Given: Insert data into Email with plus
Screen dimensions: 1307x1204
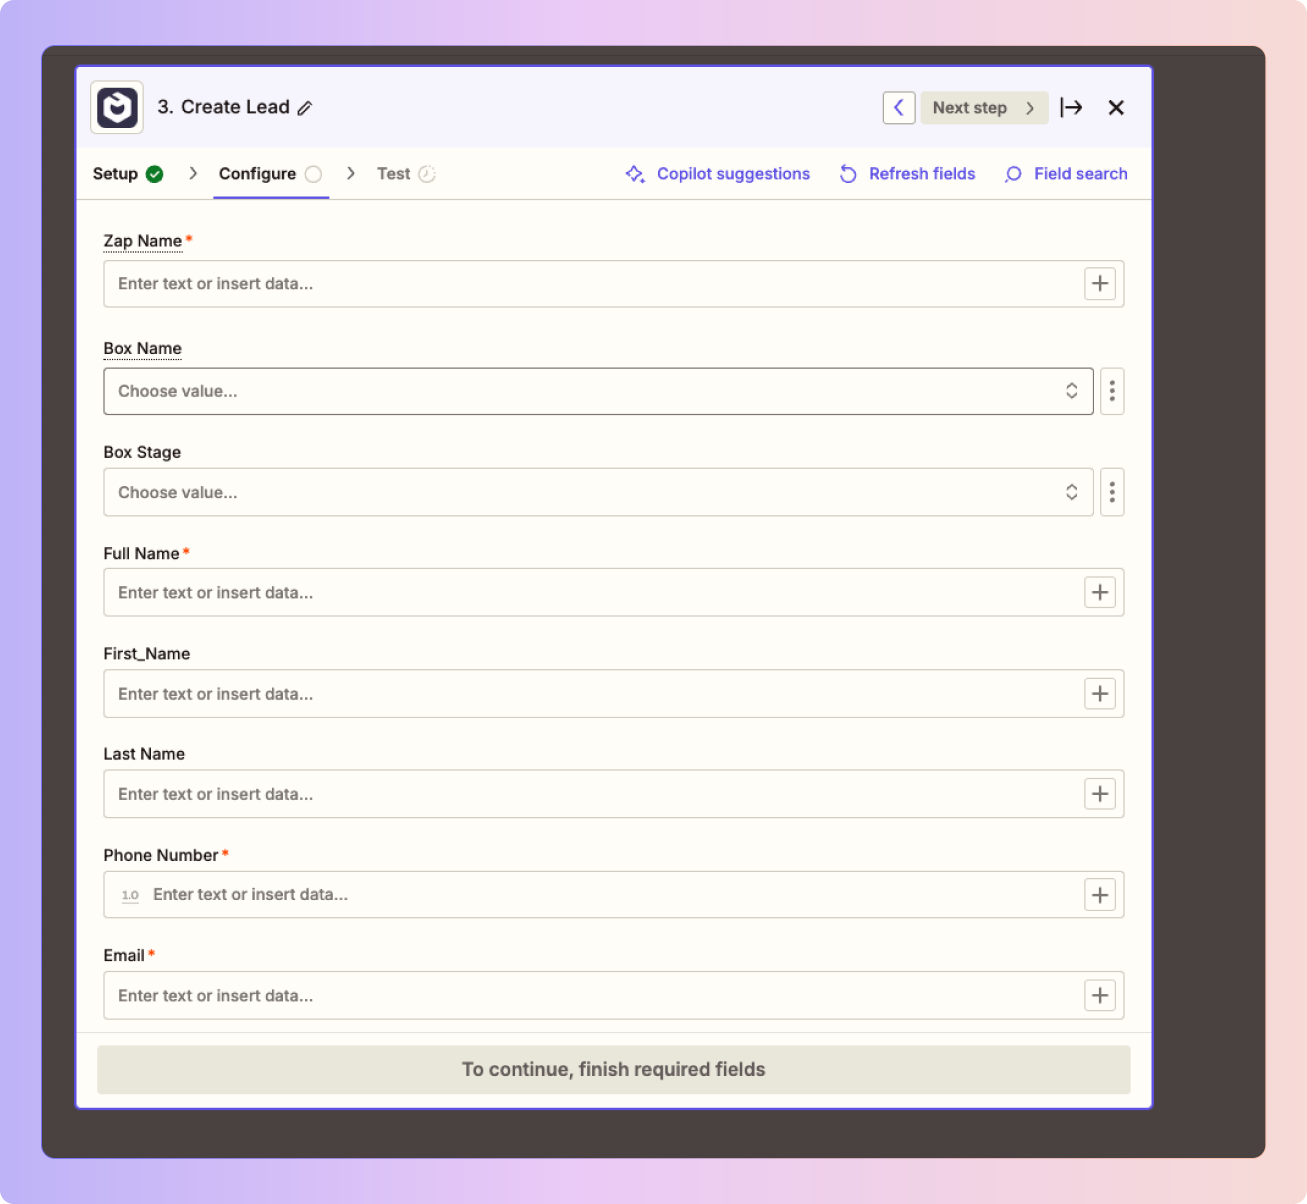Looking at the screenshot, I should click(x=1100, y=996).
